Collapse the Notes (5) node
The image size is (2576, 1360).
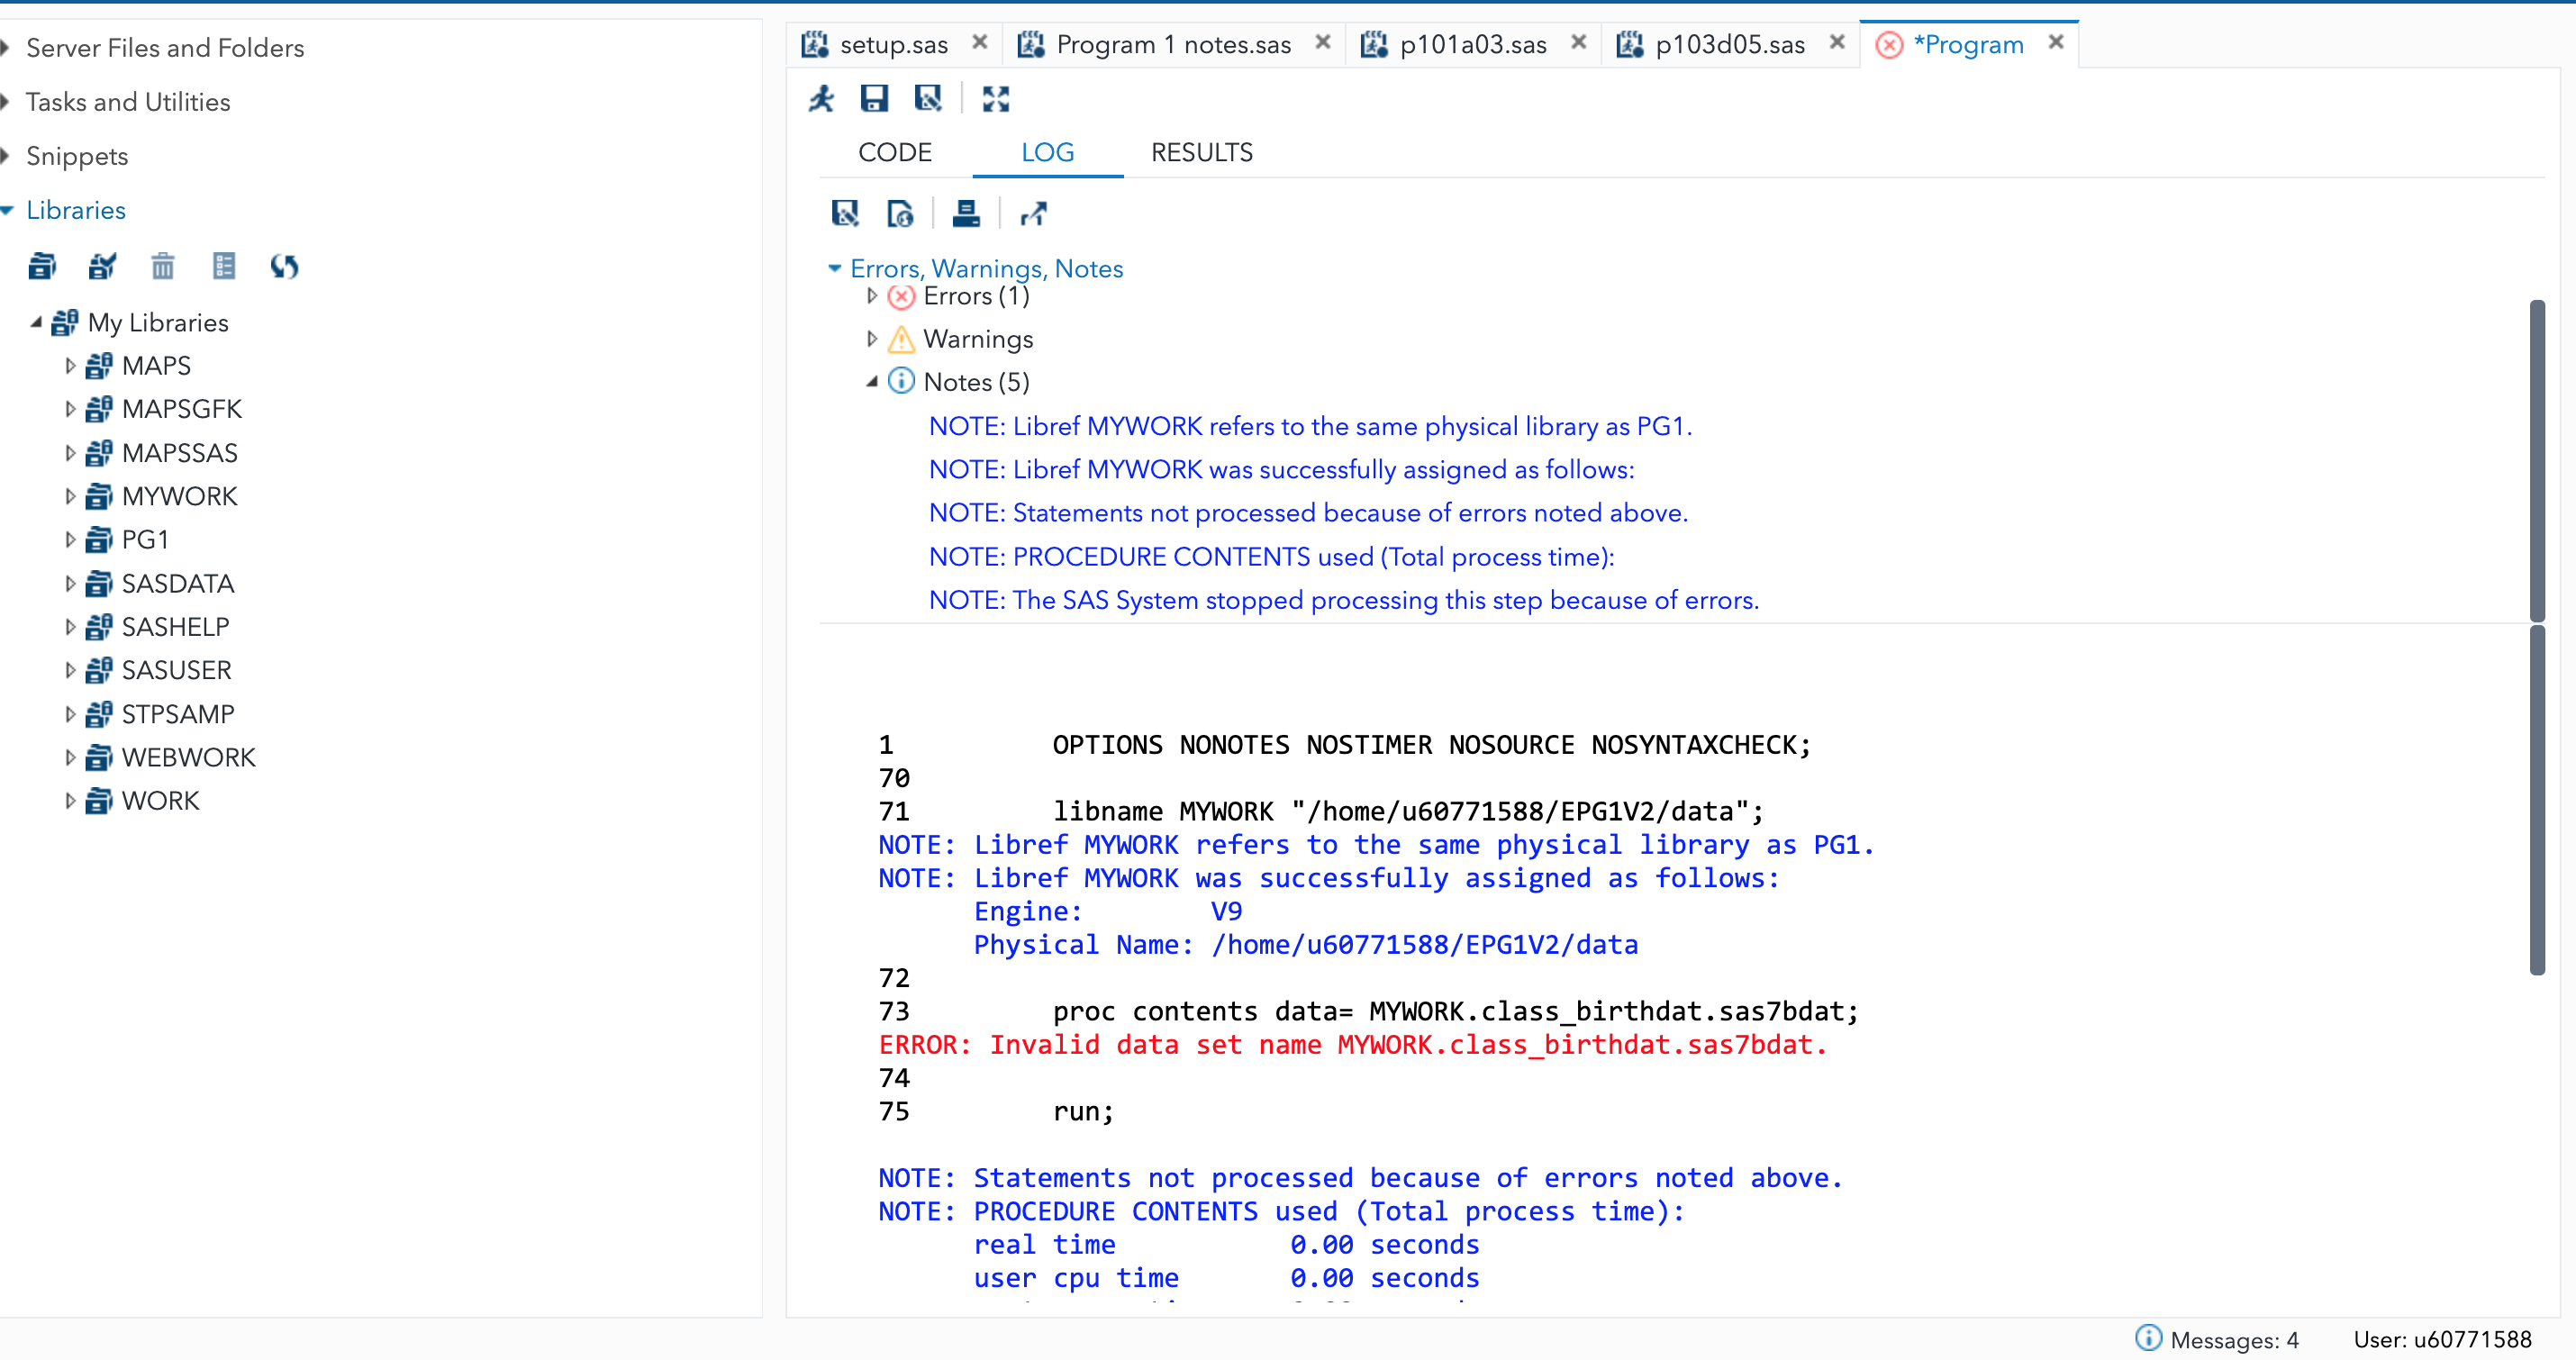[x=871, y=382]
